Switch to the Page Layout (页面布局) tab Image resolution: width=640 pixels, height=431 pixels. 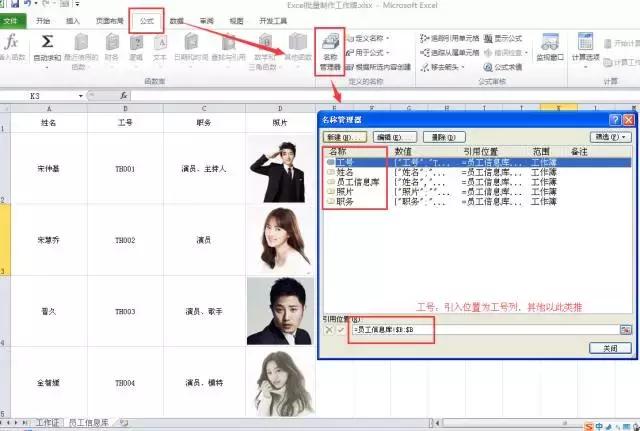(109, 21)
